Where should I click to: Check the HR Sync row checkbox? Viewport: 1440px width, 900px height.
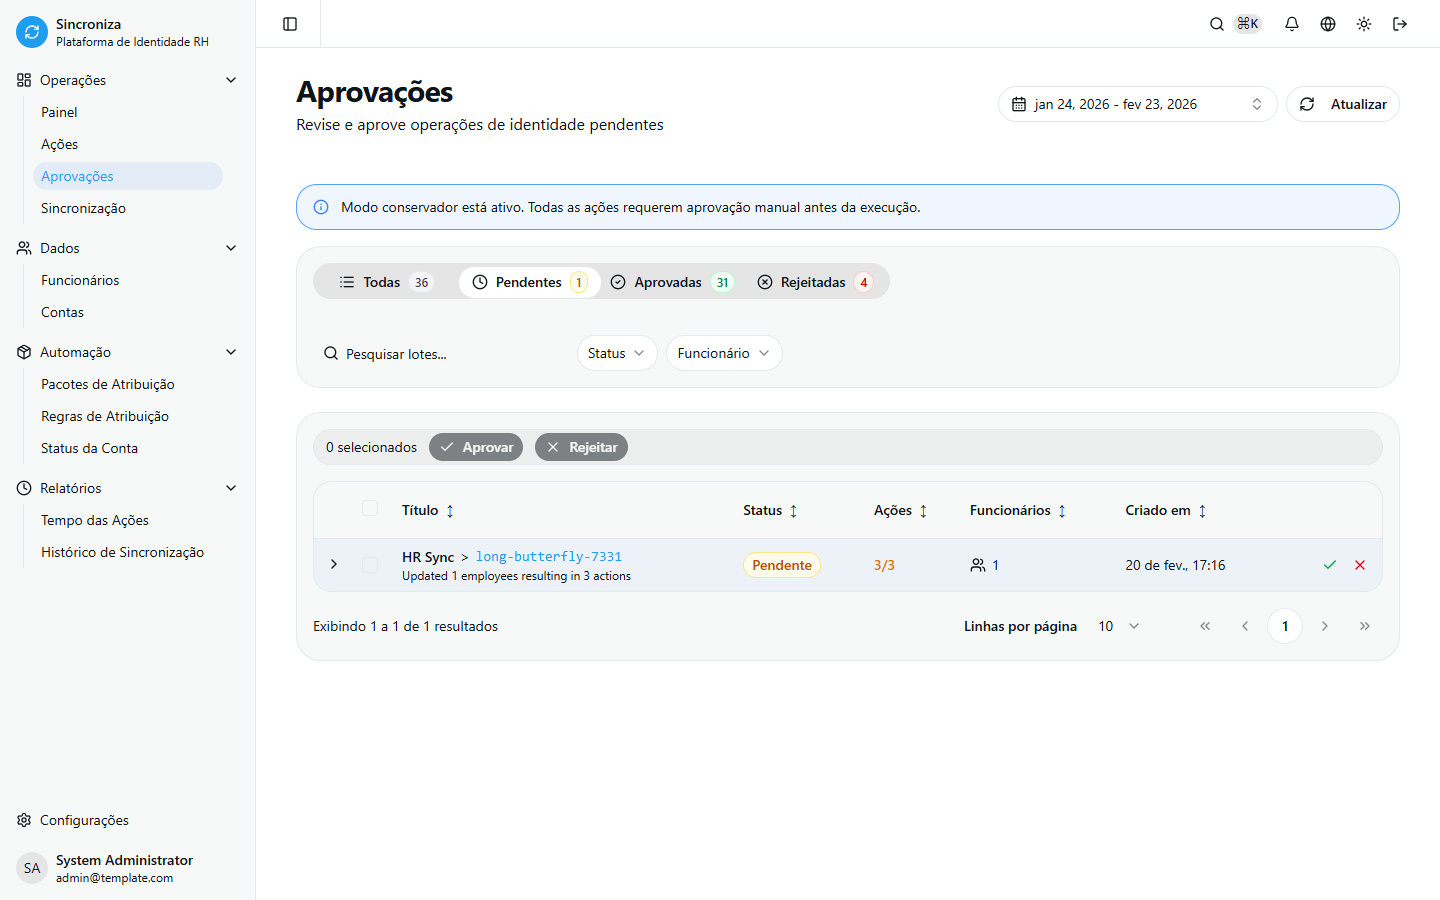(x=370, y=565)
